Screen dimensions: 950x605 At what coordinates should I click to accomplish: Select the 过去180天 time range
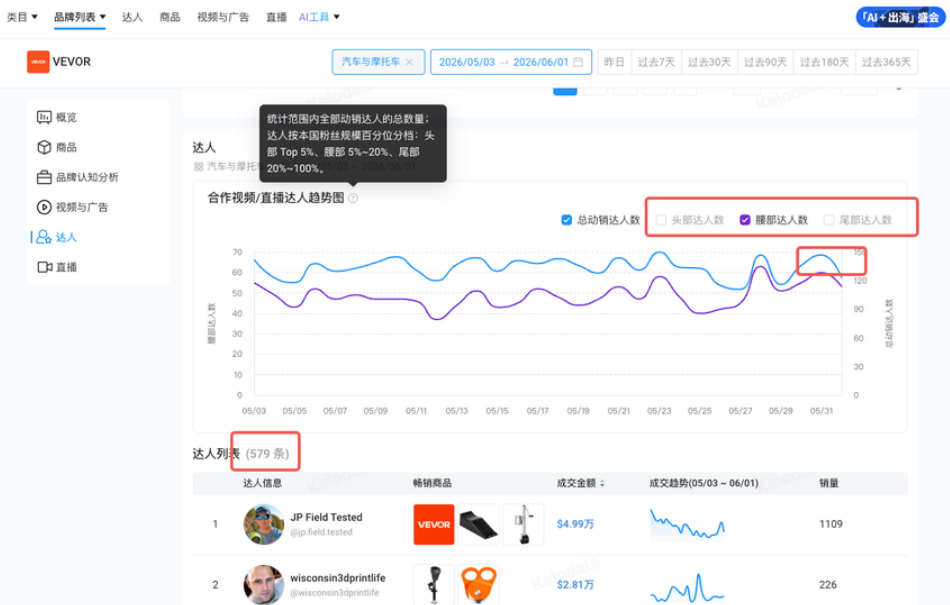824,62
